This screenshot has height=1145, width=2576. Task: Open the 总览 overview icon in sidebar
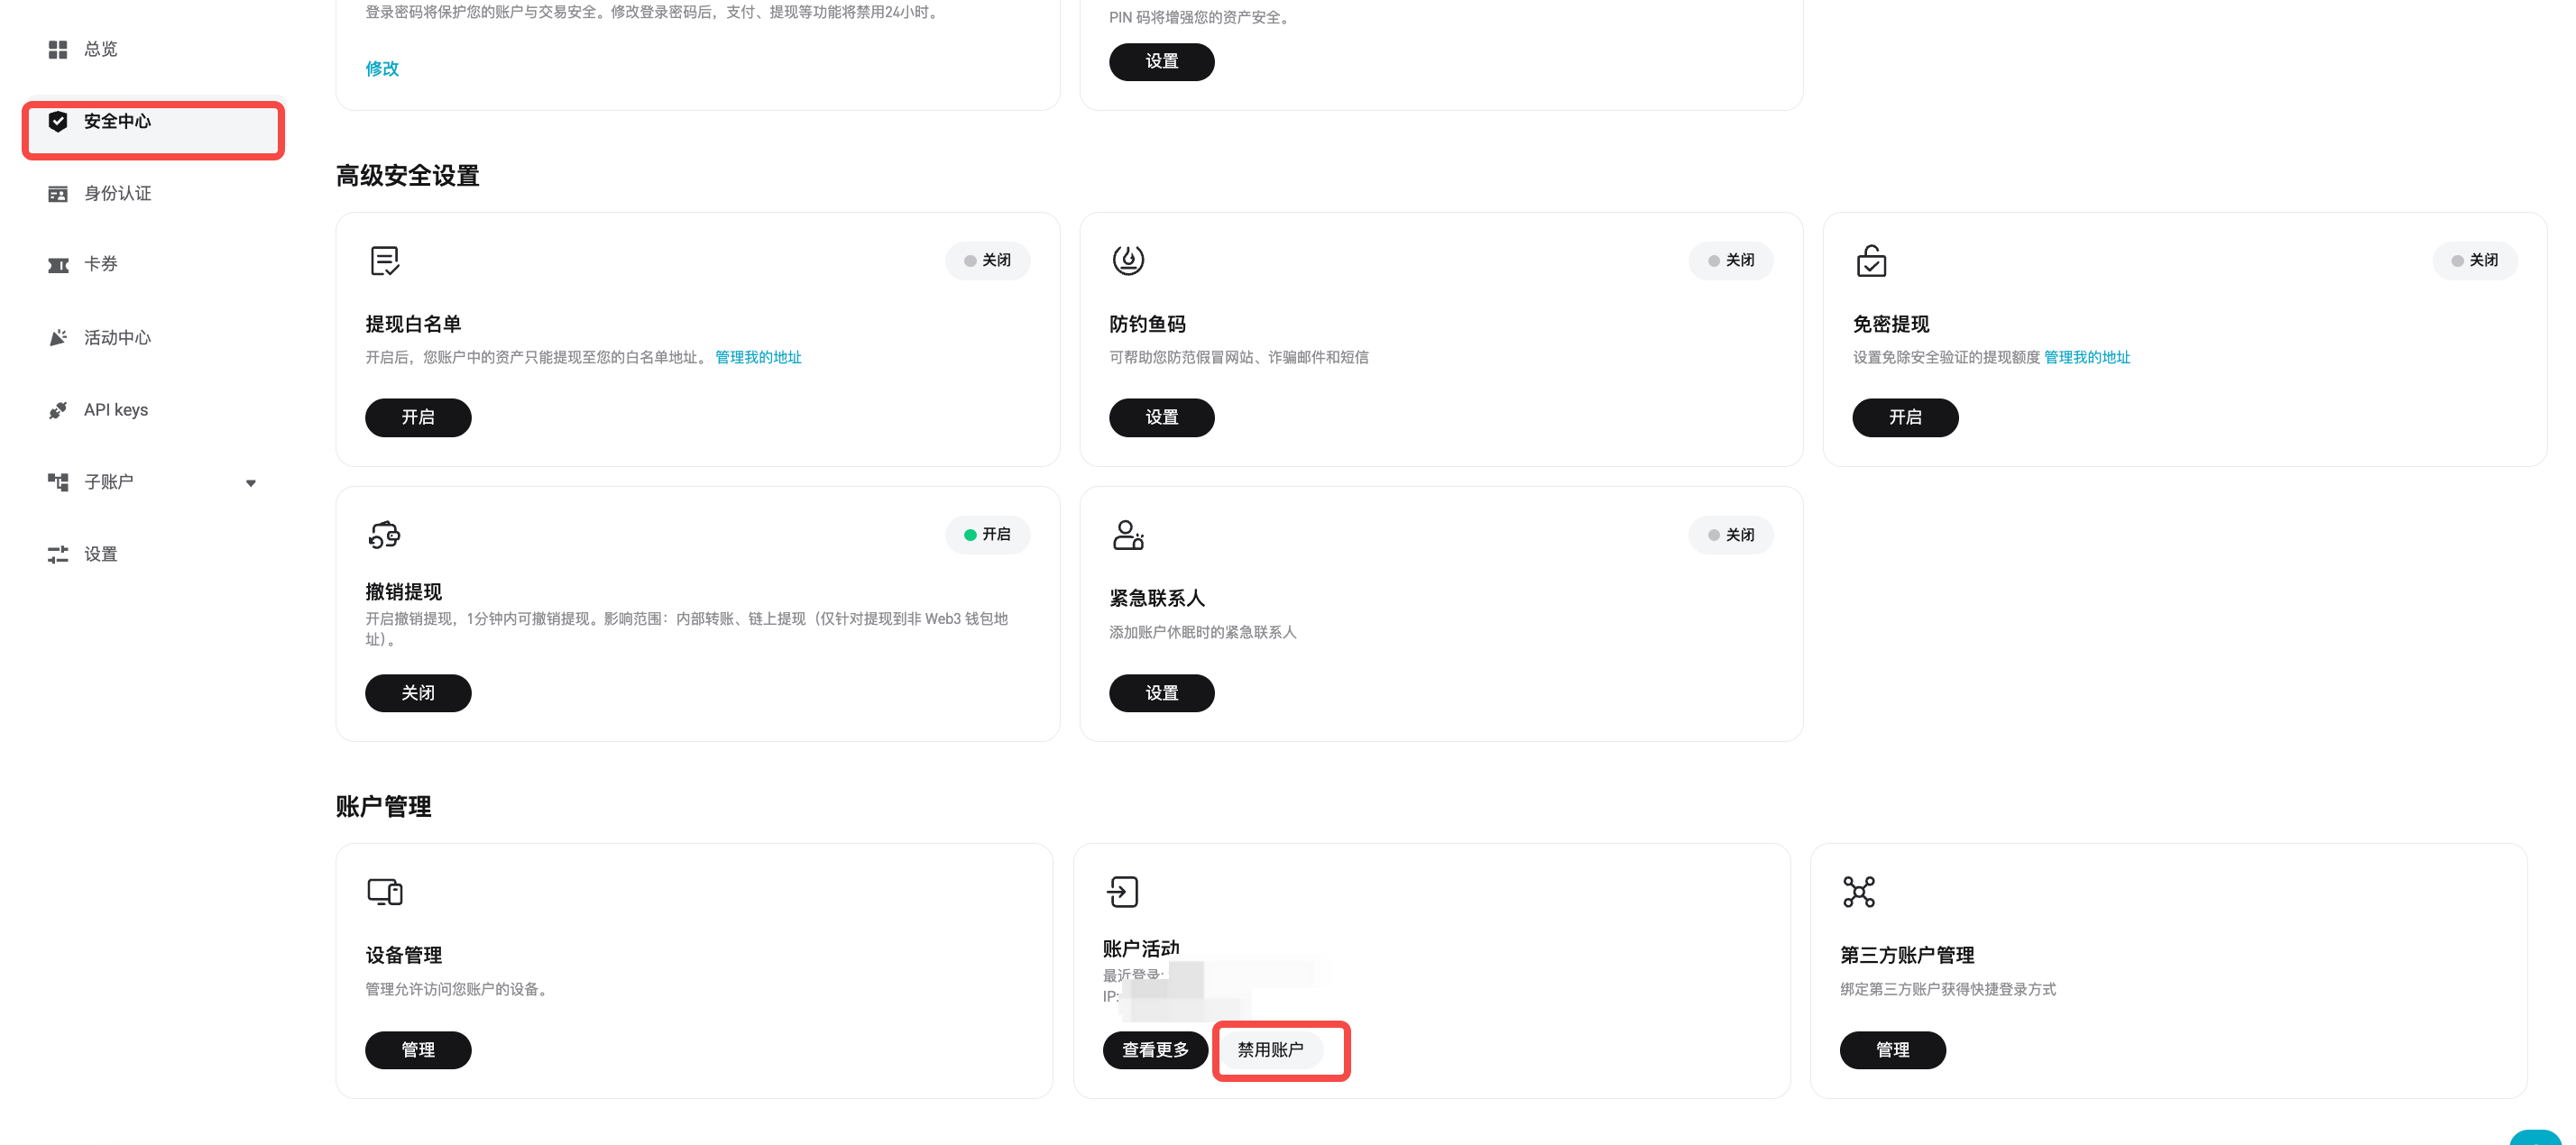[x=58, y=48]
